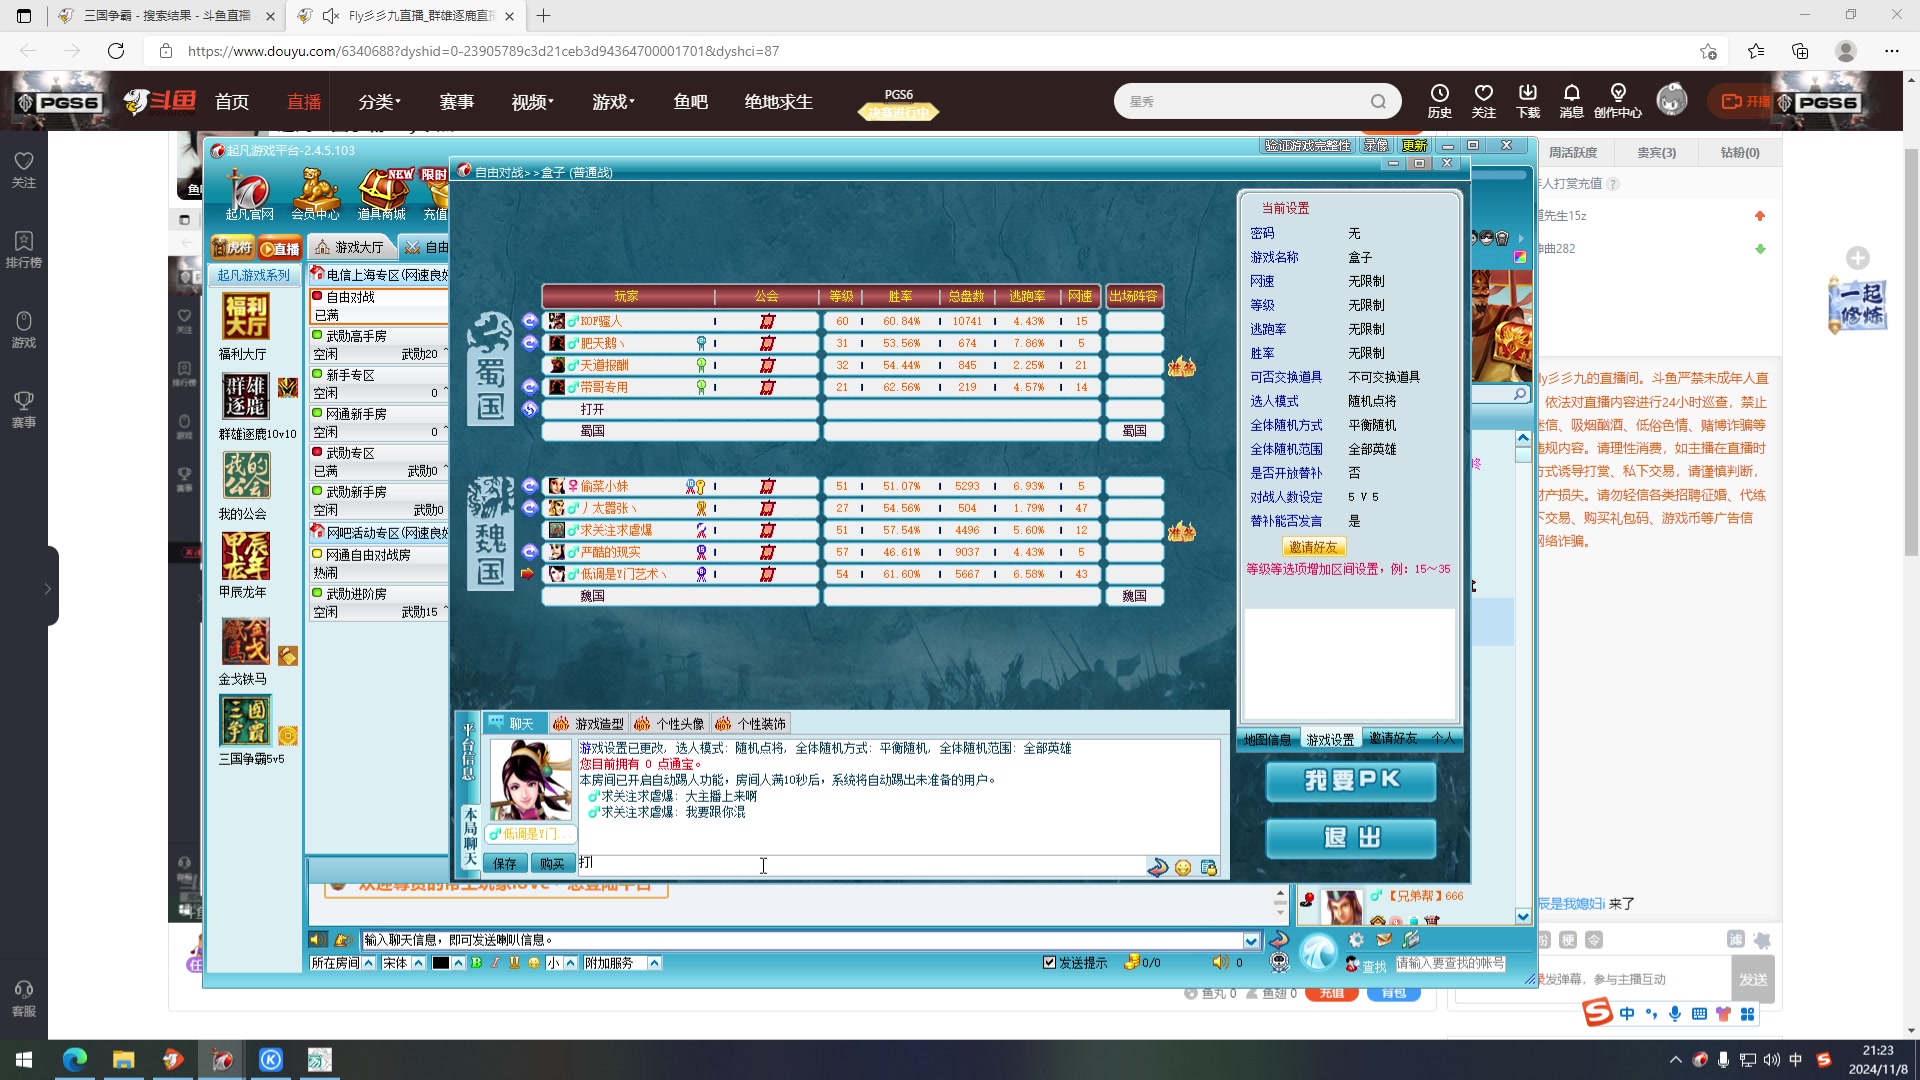Click swap icon beside player KOF骚人

[x=530, y=321]
